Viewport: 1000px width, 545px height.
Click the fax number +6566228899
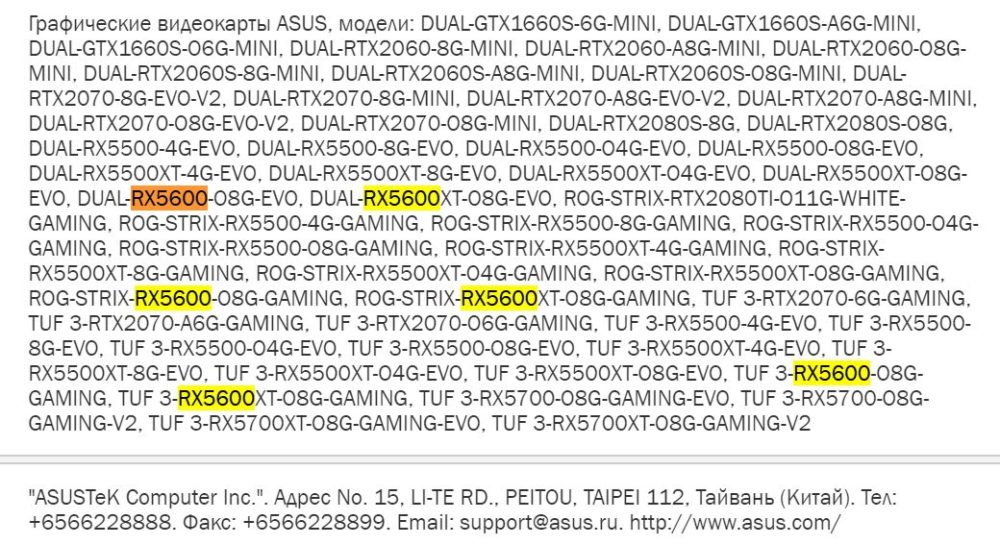[314, 523]
